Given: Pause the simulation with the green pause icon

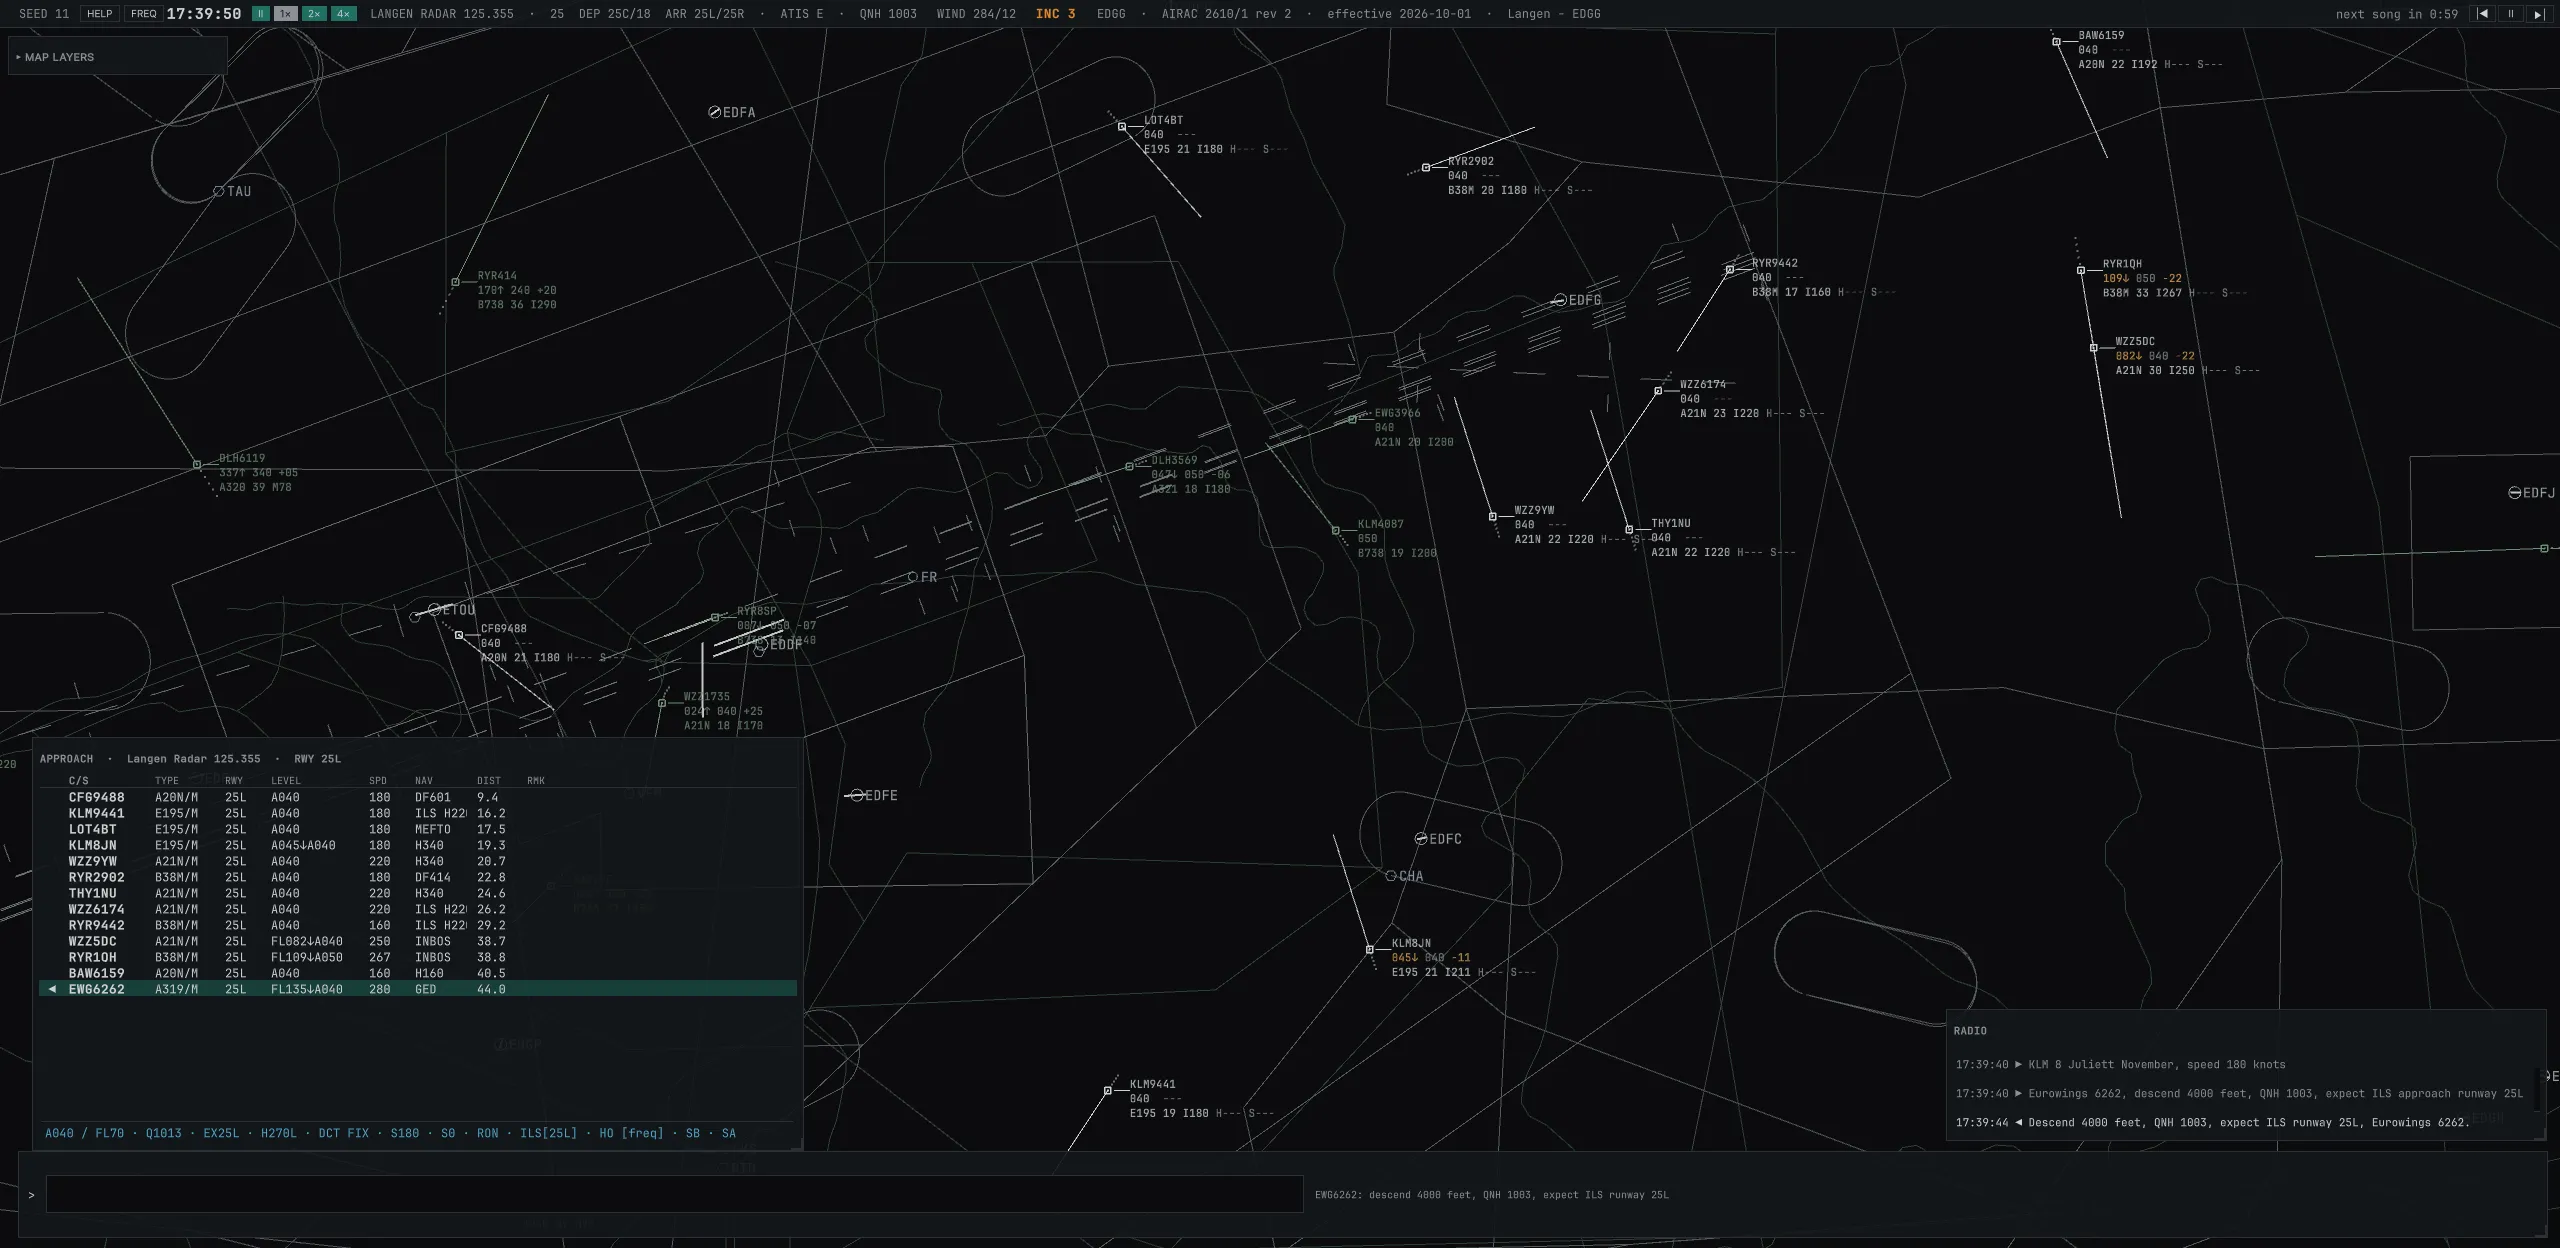Looking at the screenshot, I should click(x=260, y=14).
